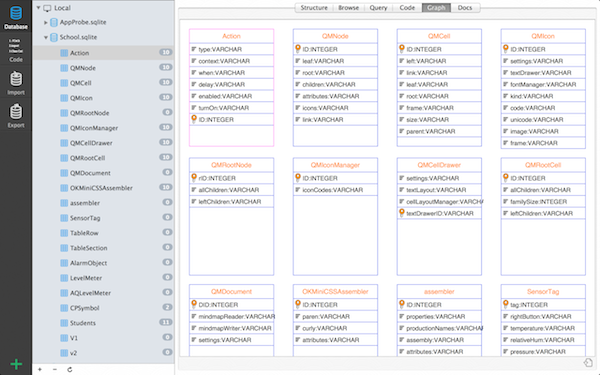Click the key icon for tag in SensorTag

tap(505, 304)
